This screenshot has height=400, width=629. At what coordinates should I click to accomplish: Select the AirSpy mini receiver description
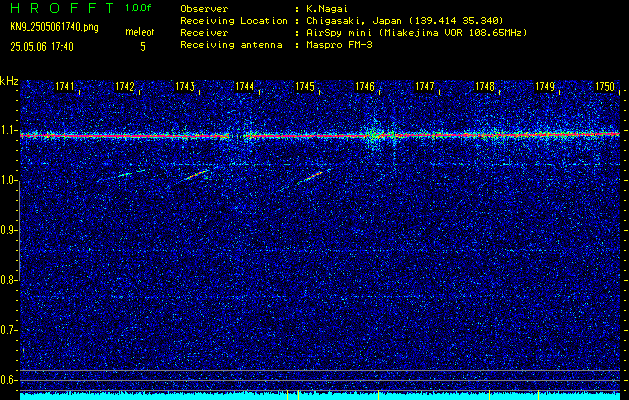point(416,33)
